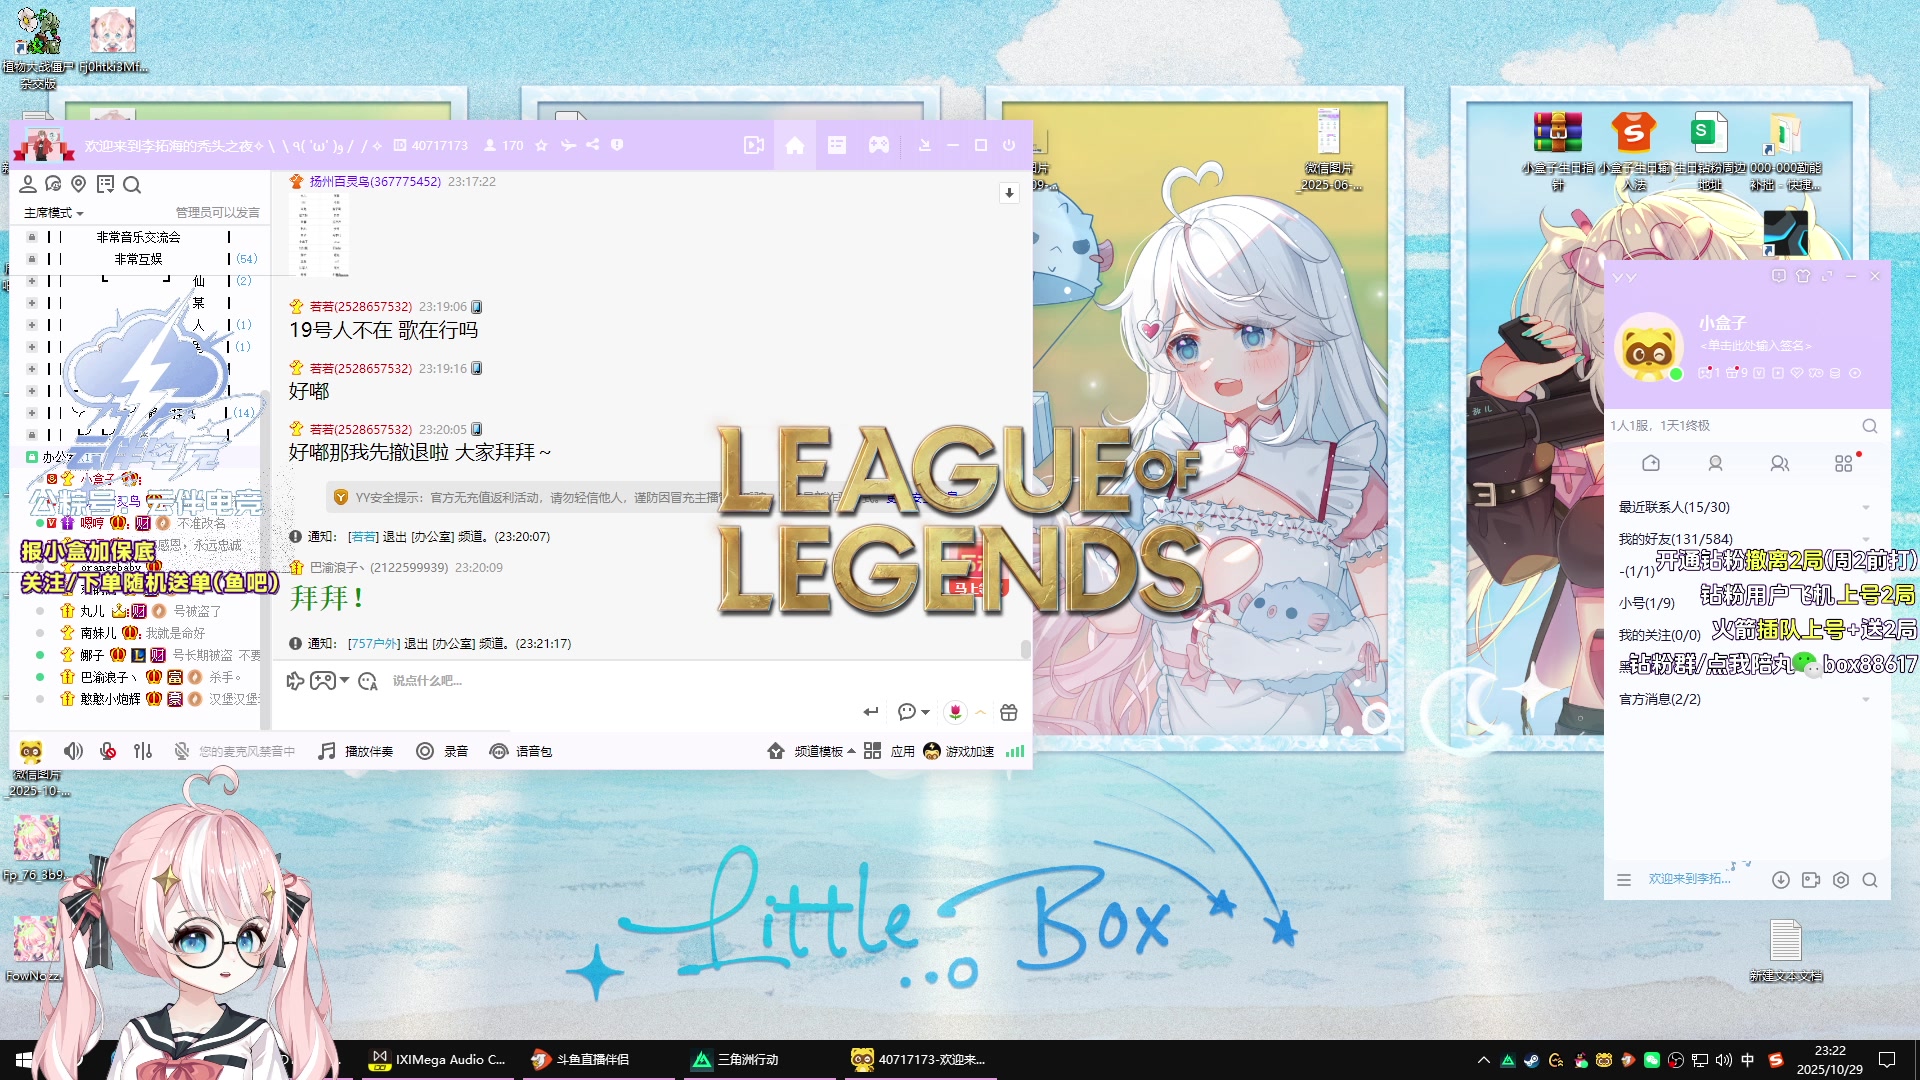
Task: Open the game controller icon in title bar
Action: pos(878,145)
